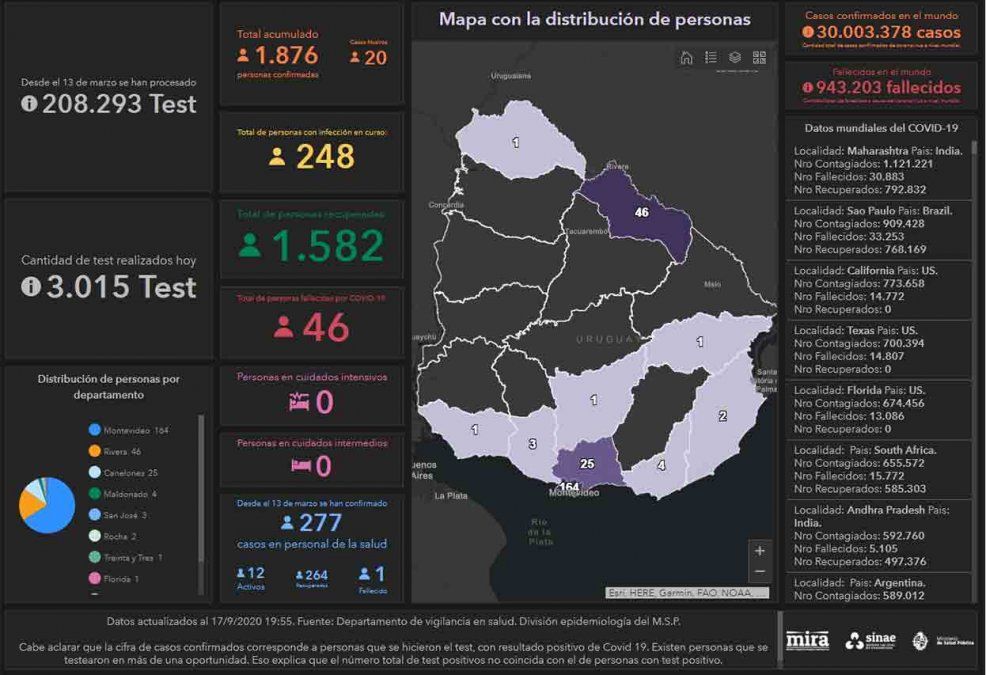
Task: Click info icon beside 943.203 fallecidos
Action: pyautogui.click(x=807, y=88)
